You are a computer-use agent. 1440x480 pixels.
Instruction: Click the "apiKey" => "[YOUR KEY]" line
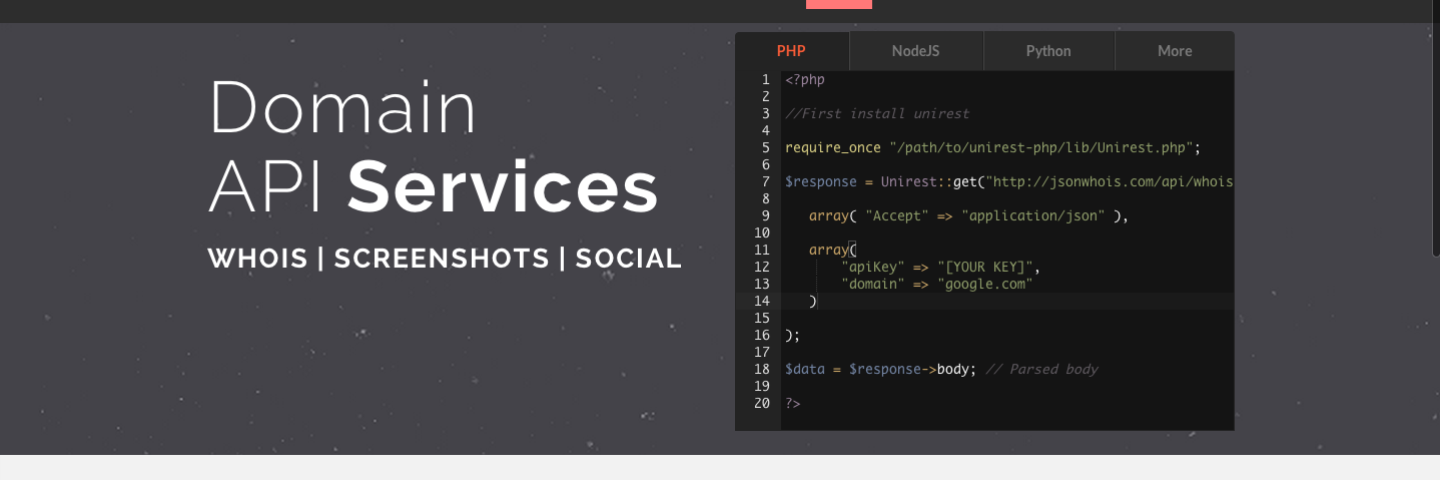pos(941,267)
